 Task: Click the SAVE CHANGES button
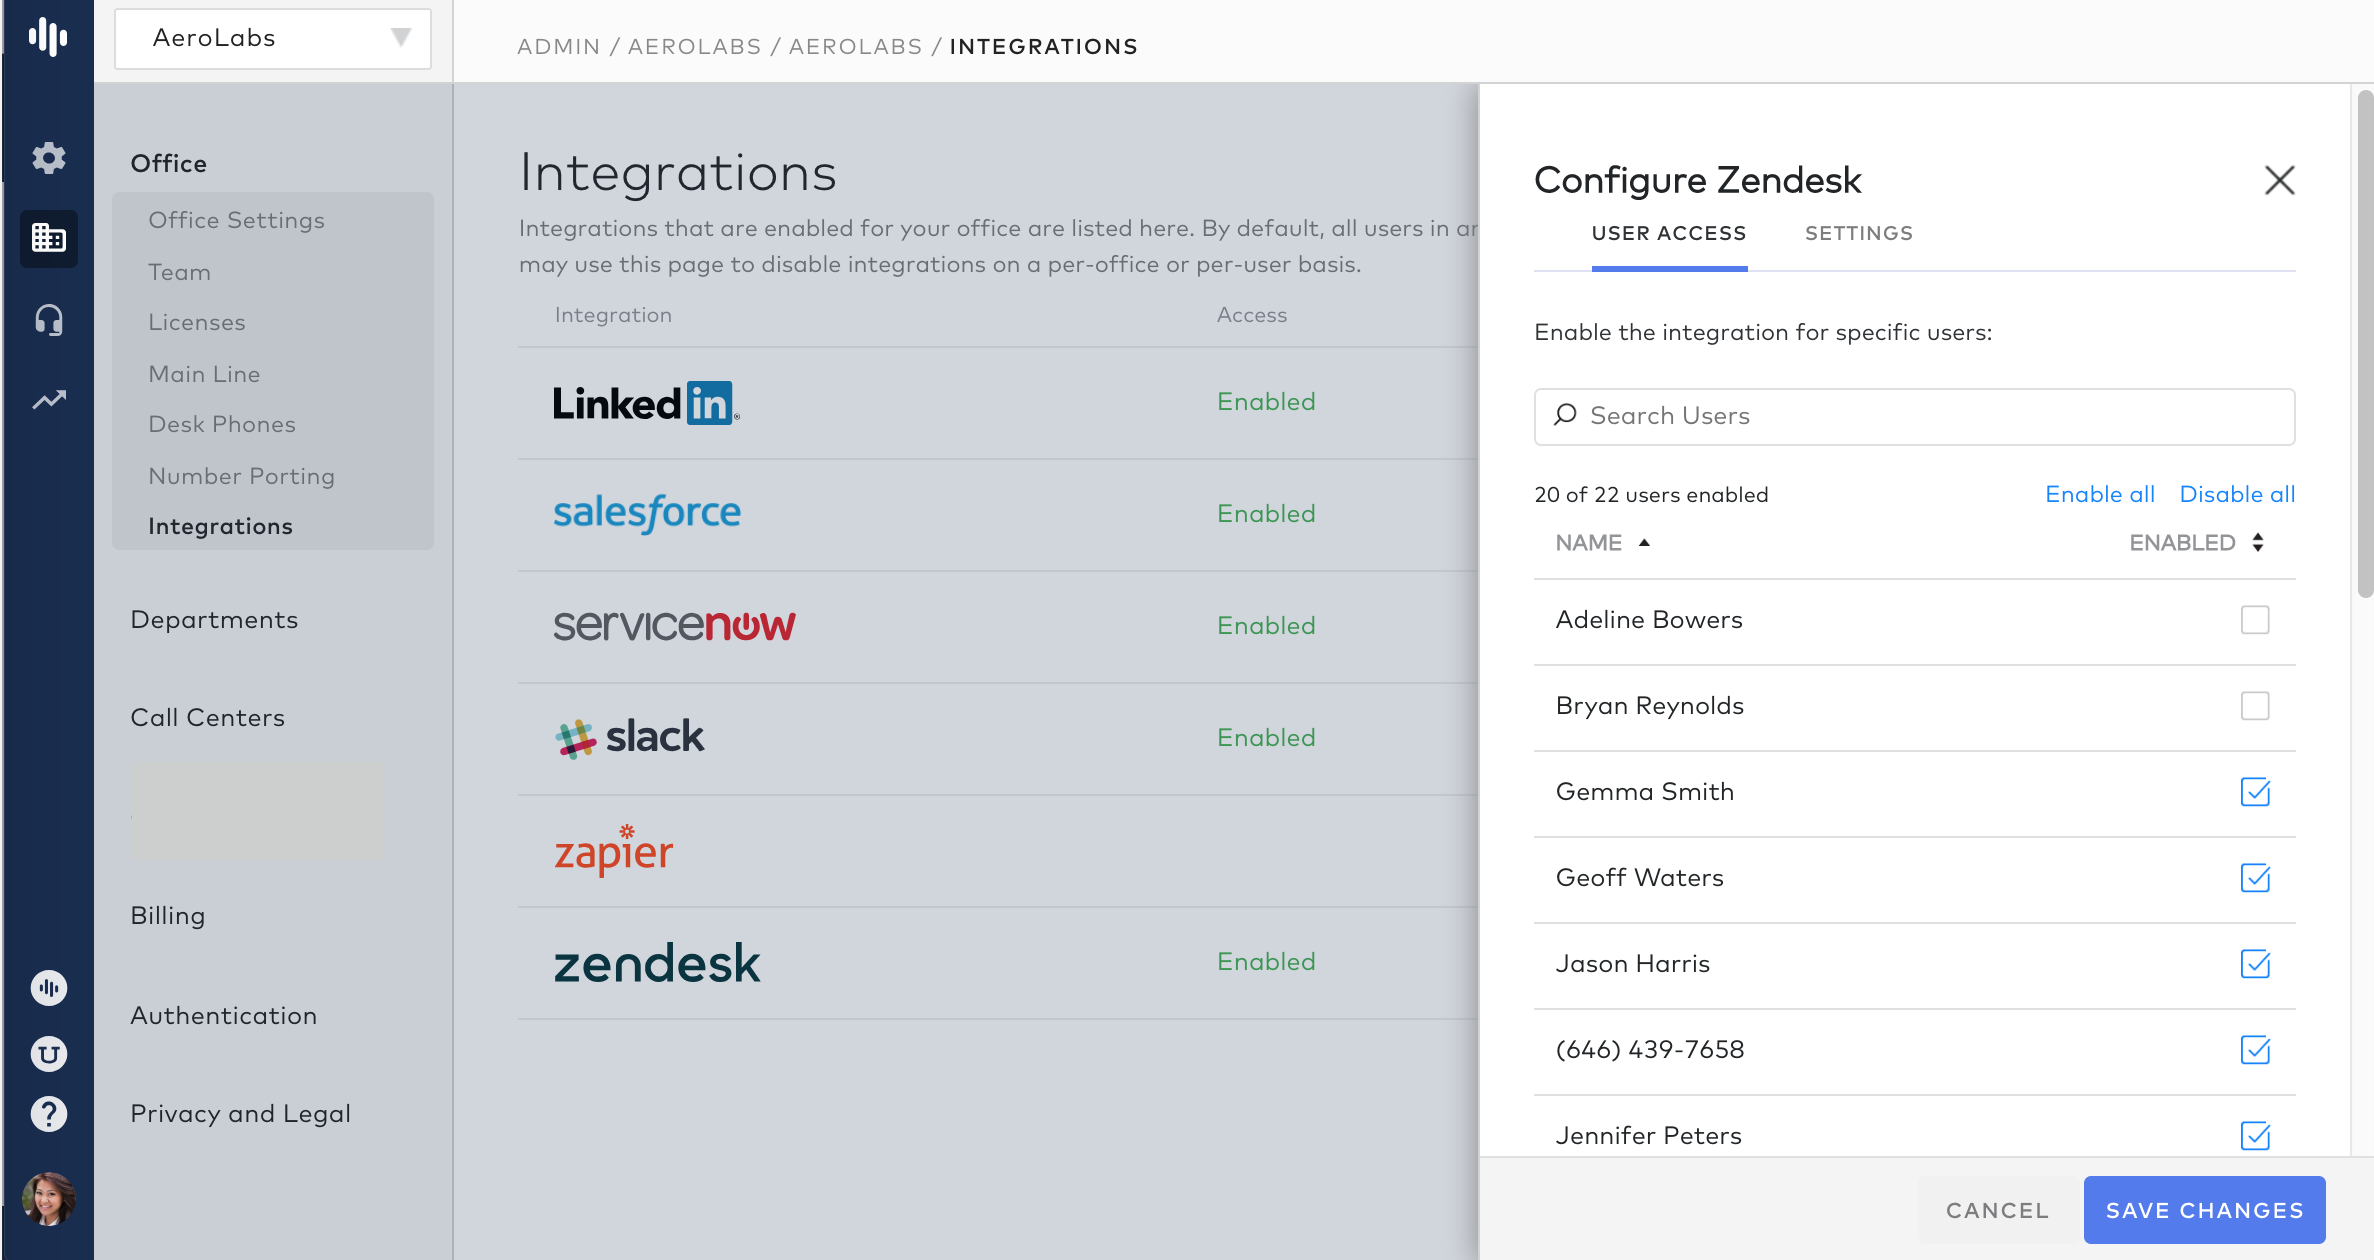click(x=2204, y=1210)
